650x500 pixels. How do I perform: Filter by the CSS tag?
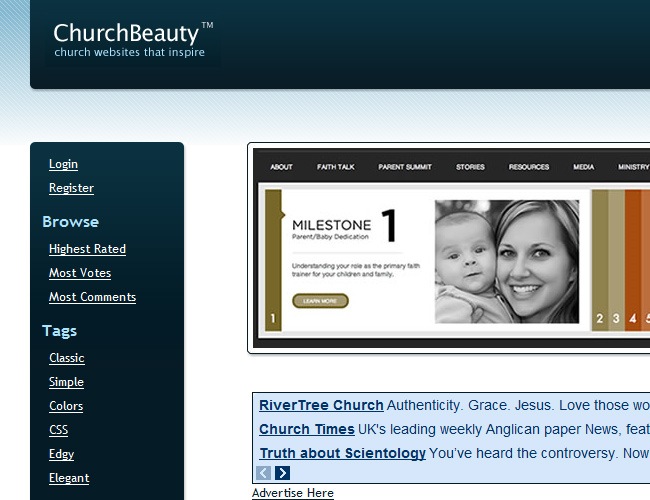pyautogui.click(x=58, y=430)
